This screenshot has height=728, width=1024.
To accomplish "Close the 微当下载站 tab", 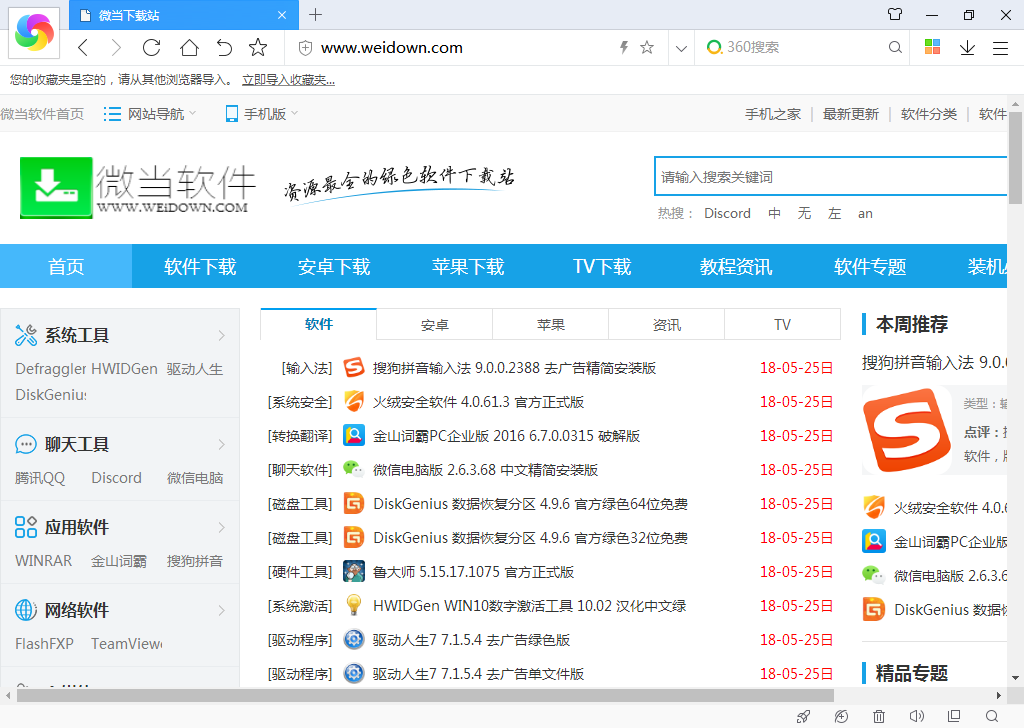I will click(281, 15).
